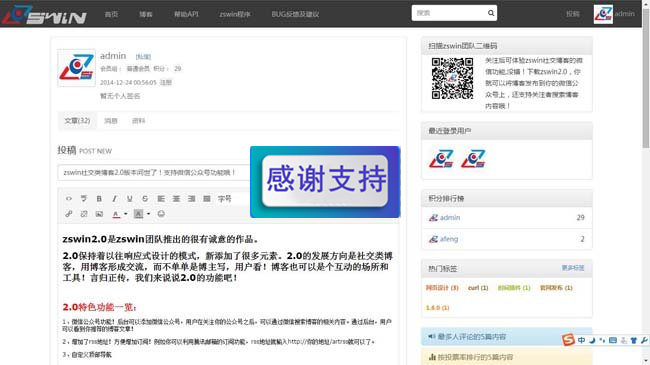The width and height of the screenshot is (650, 365).
Task: Click the first recently logged-in user avatar
Action: [x=441, y=159]
